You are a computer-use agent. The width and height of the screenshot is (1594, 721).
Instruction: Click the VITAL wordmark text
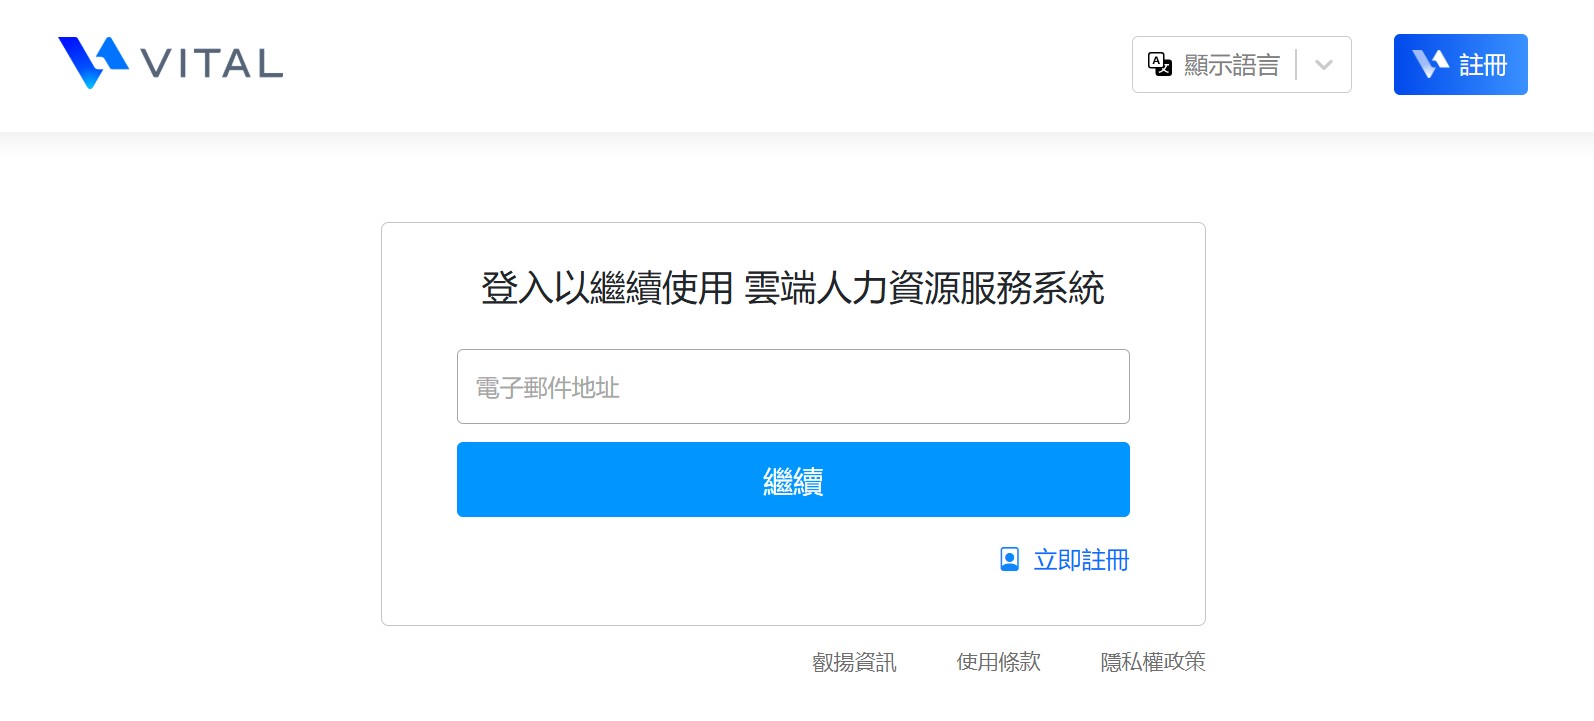coord(212,64)
